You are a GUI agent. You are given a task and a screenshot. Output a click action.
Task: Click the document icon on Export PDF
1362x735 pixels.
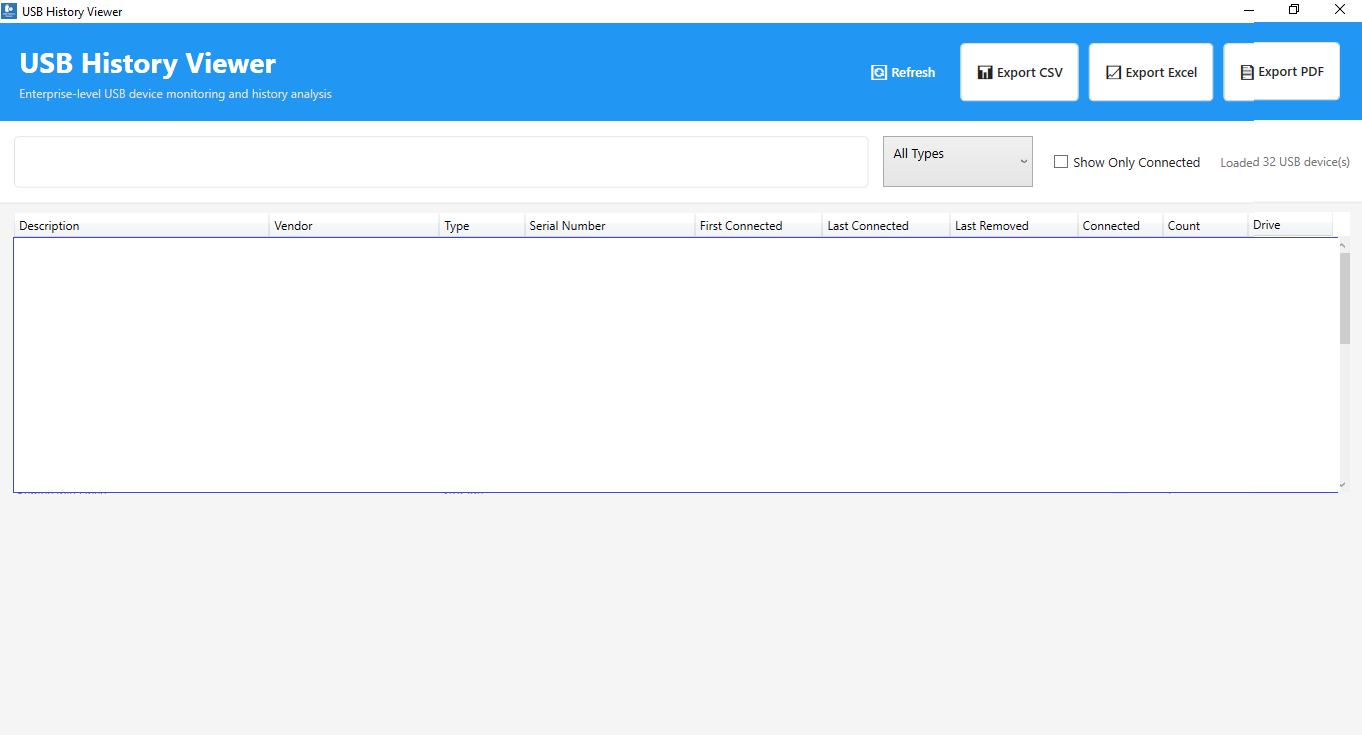(x=1246, y=71)
